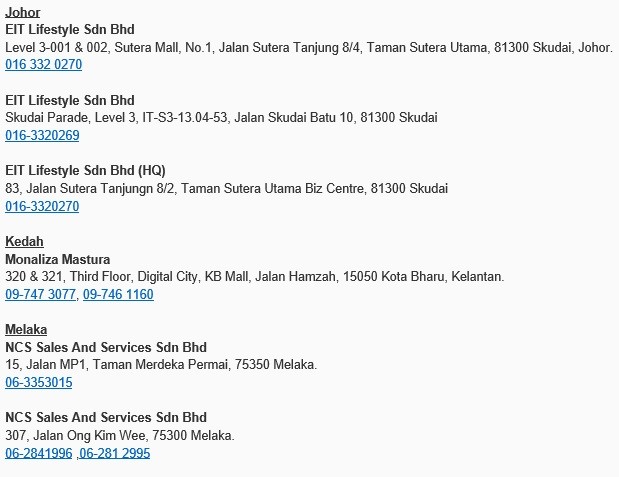Click the Kedah state heading
The image size is (619, 477).
(x=24, y=241)
